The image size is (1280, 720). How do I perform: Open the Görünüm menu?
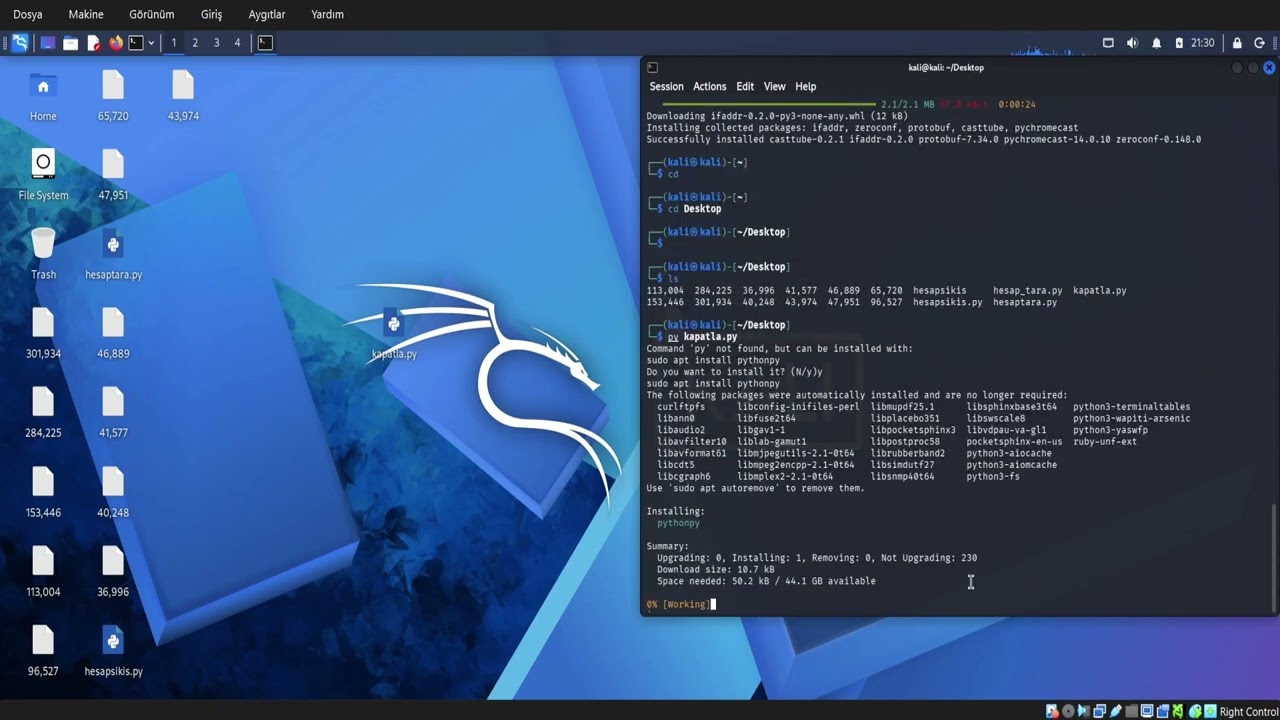tap(152, 14)
